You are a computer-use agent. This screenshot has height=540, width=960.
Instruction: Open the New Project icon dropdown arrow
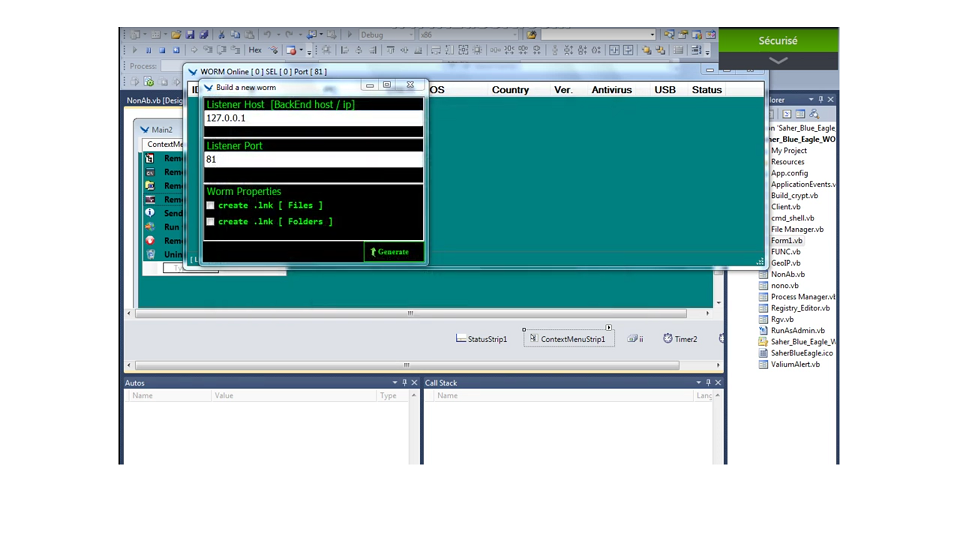(145, 35)
